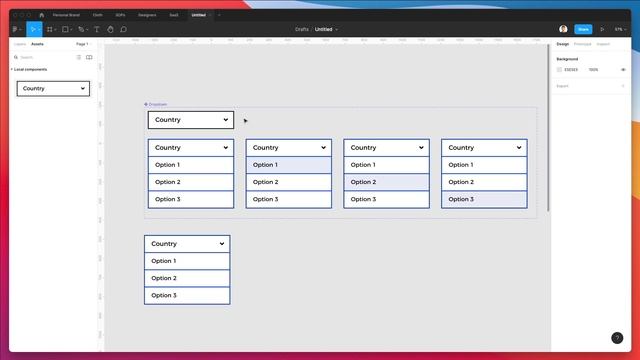Switch to the Assets tab
Screen dimensions: 640x360
coord(37,44)
